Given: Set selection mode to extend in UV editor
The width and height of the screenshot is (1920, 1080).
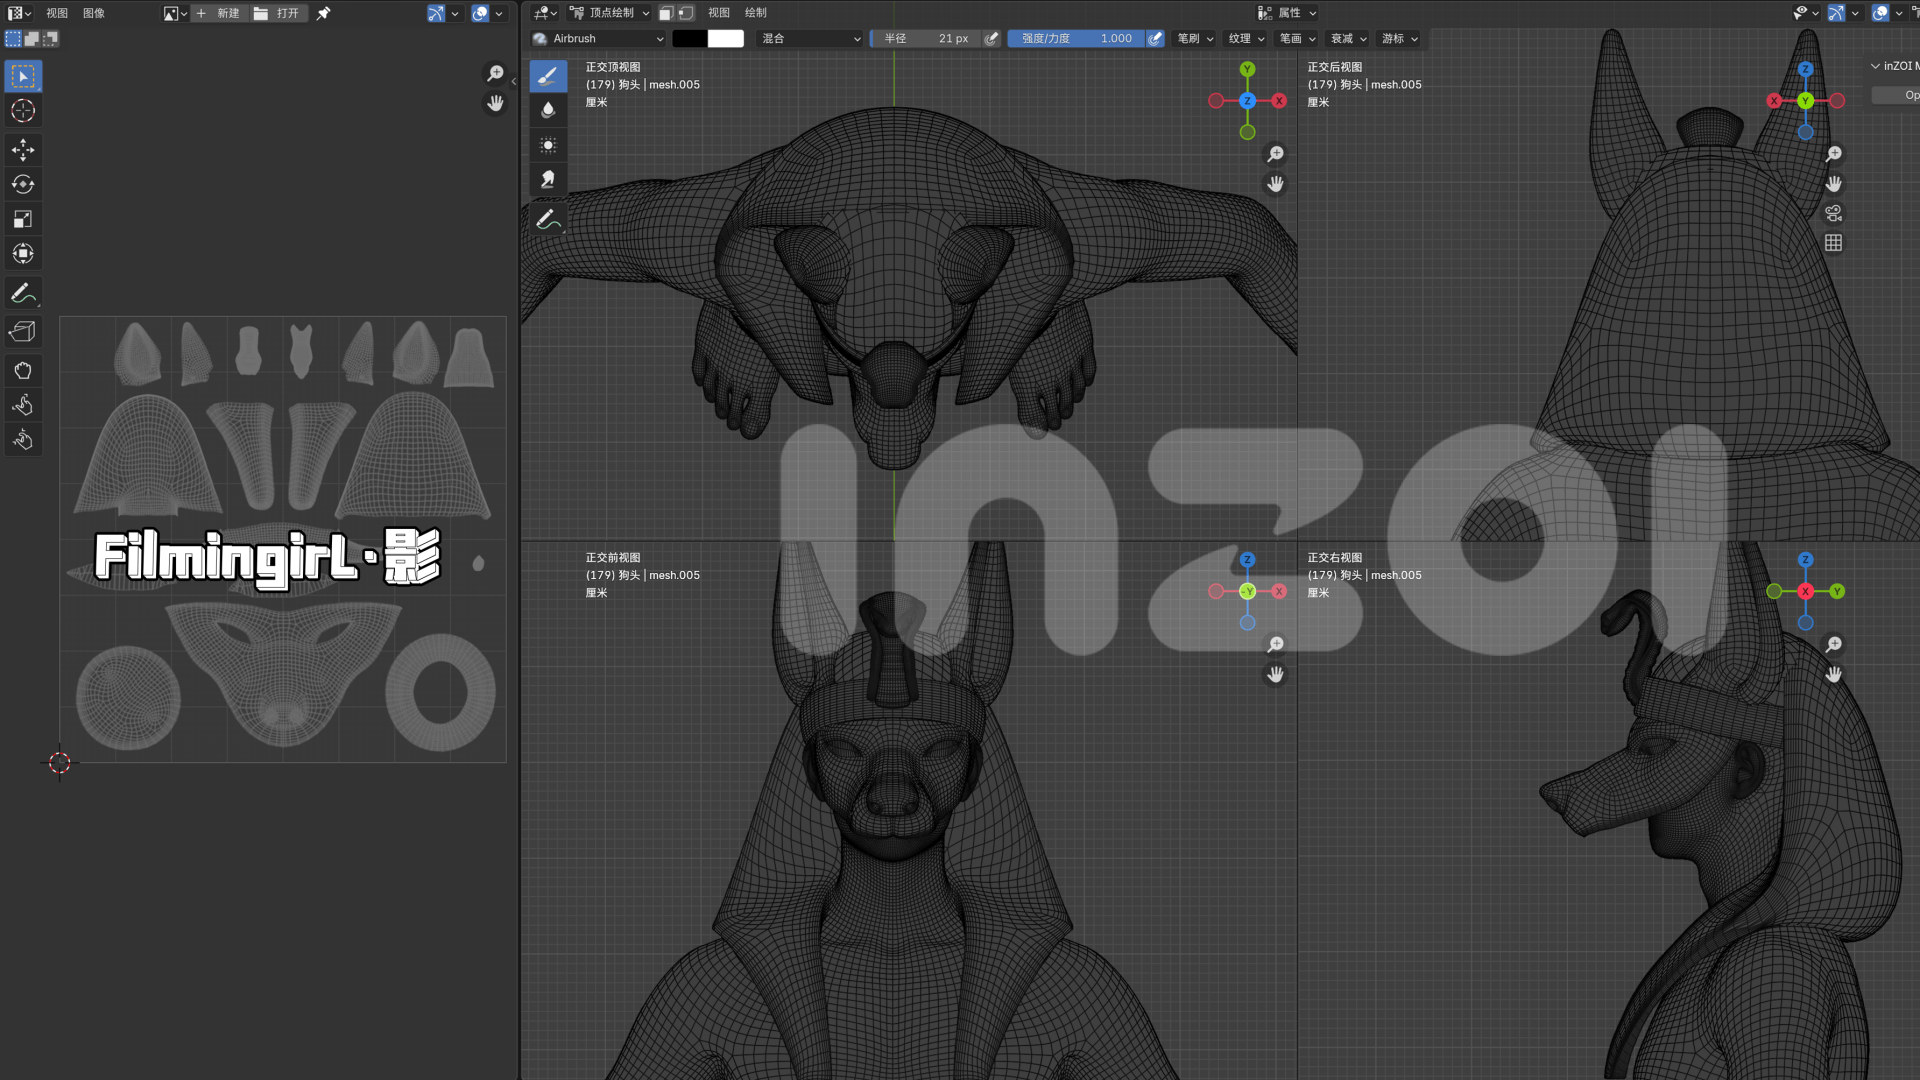Looking at the screenshot, I should (x=32, y=39).
